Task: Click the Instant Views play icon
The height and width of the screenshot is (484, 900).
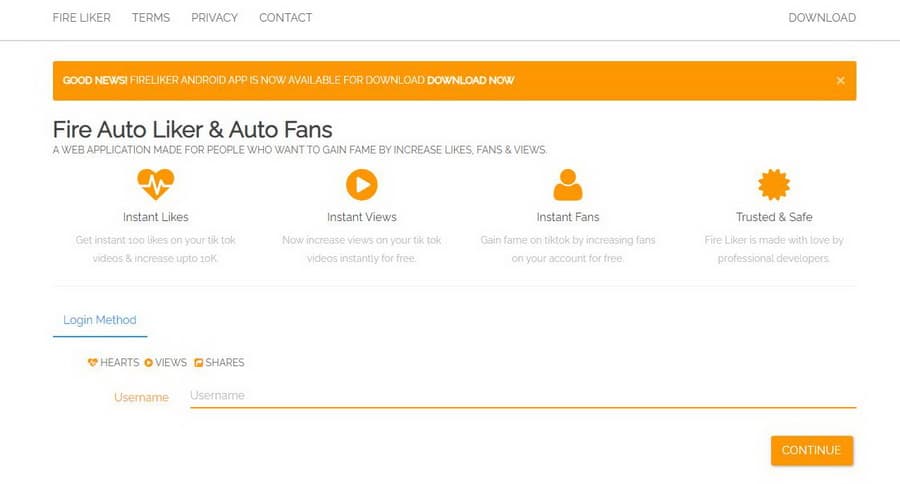Action: coord(362,184)
